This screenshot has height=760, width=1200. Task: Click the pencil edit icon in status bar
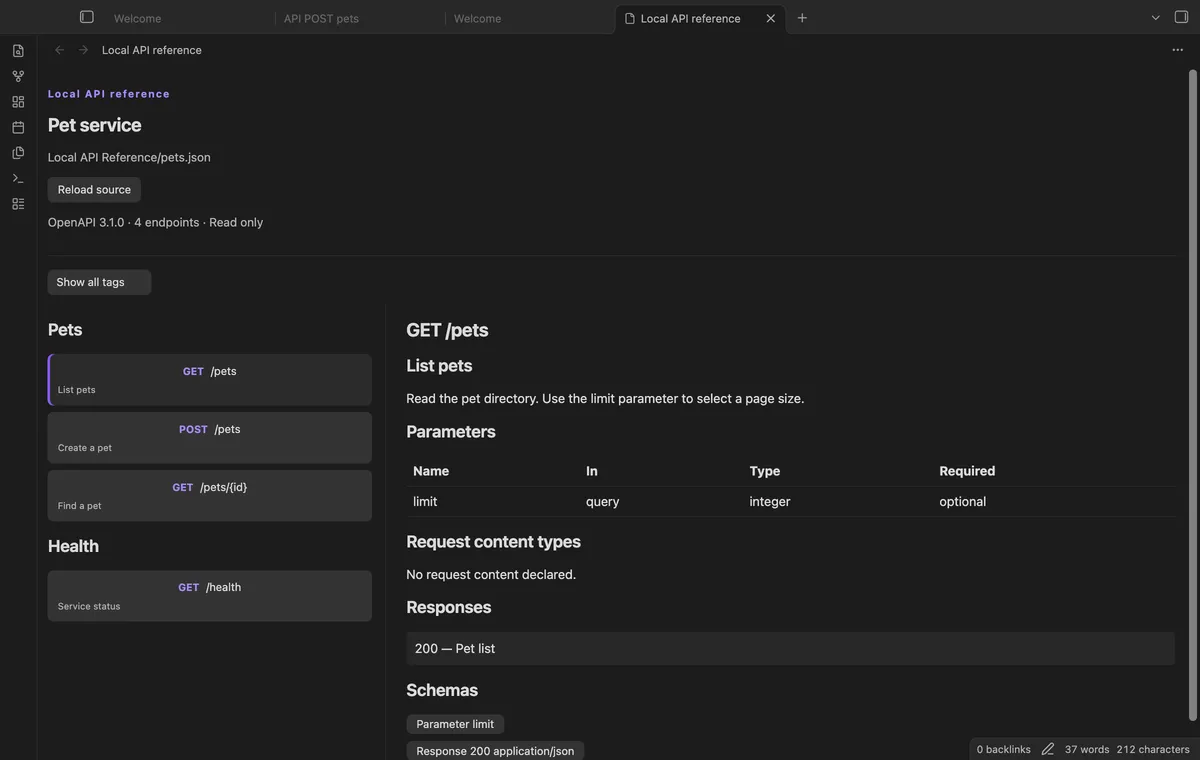pos(1048,749)
